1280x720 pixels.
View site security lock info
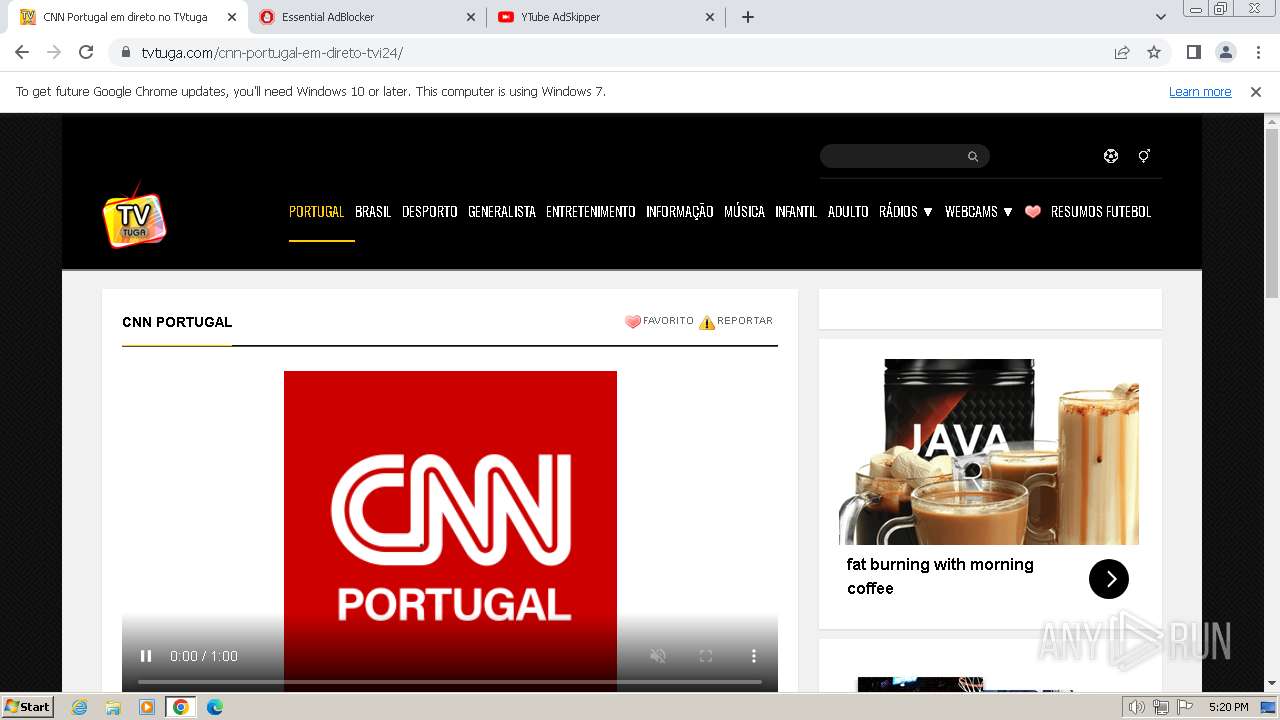click(x=126, y=53)
